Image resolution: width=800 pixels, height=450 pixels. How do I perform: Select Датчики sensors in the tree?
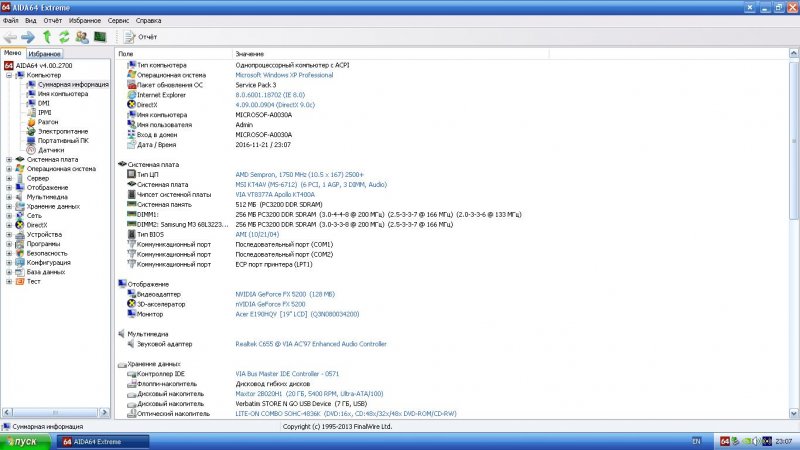click(50, 150)
